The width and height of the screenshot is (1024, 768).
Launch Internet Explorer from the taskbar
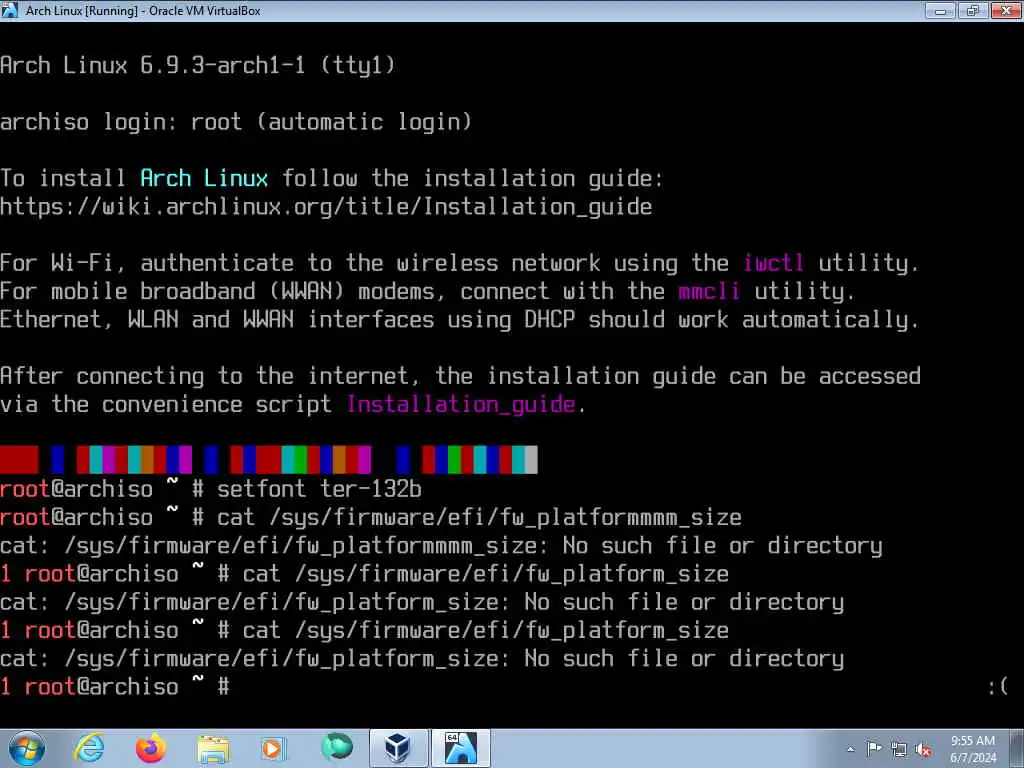click(x=89, y=748)
